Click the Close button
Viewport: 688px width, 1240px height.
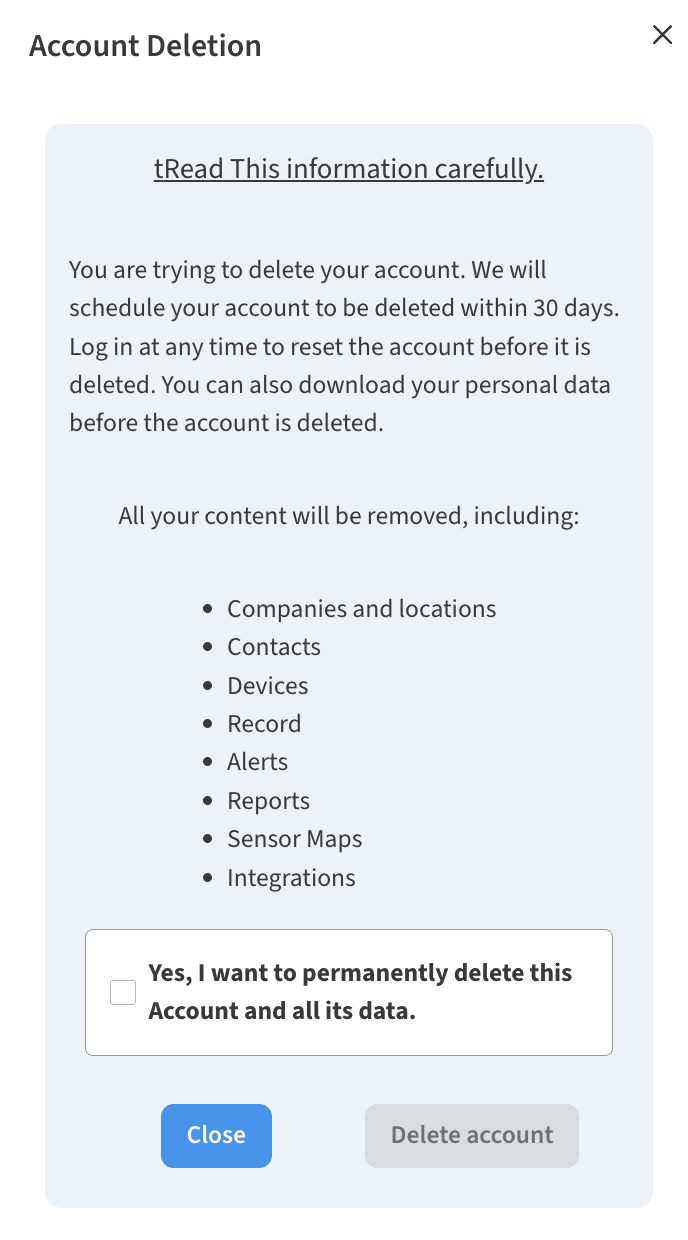pos(216,1135)
